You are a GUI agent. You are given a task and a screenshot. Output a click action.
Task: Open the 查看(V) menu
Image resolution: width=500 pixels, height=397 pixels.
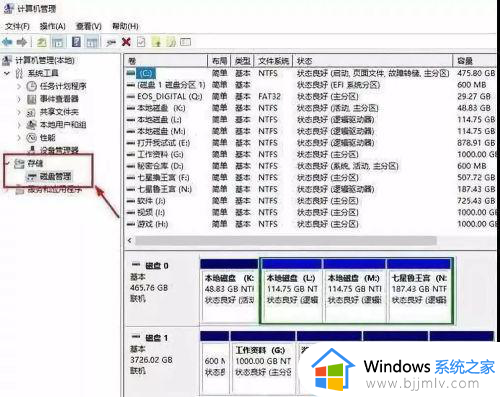click(89, 26)
